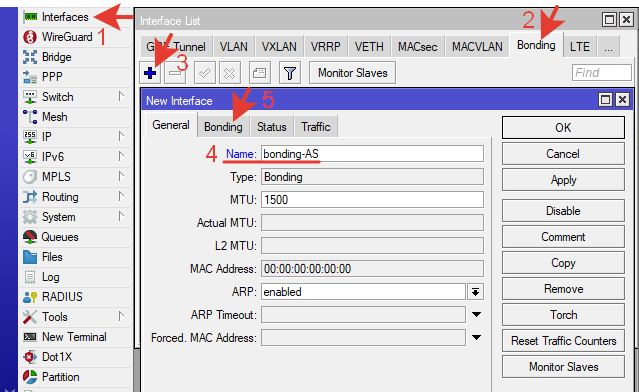
Task: Click the Find search box
Action: (x=602, y=73)
